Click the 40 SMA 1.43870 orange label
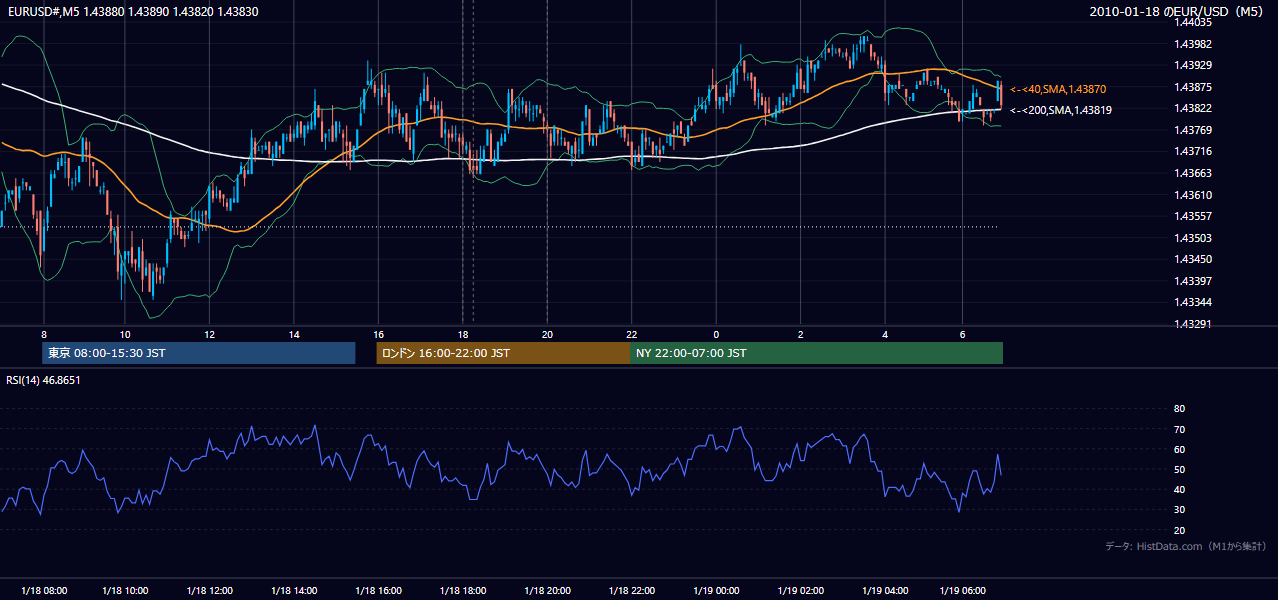 [x=1058, y=89]
